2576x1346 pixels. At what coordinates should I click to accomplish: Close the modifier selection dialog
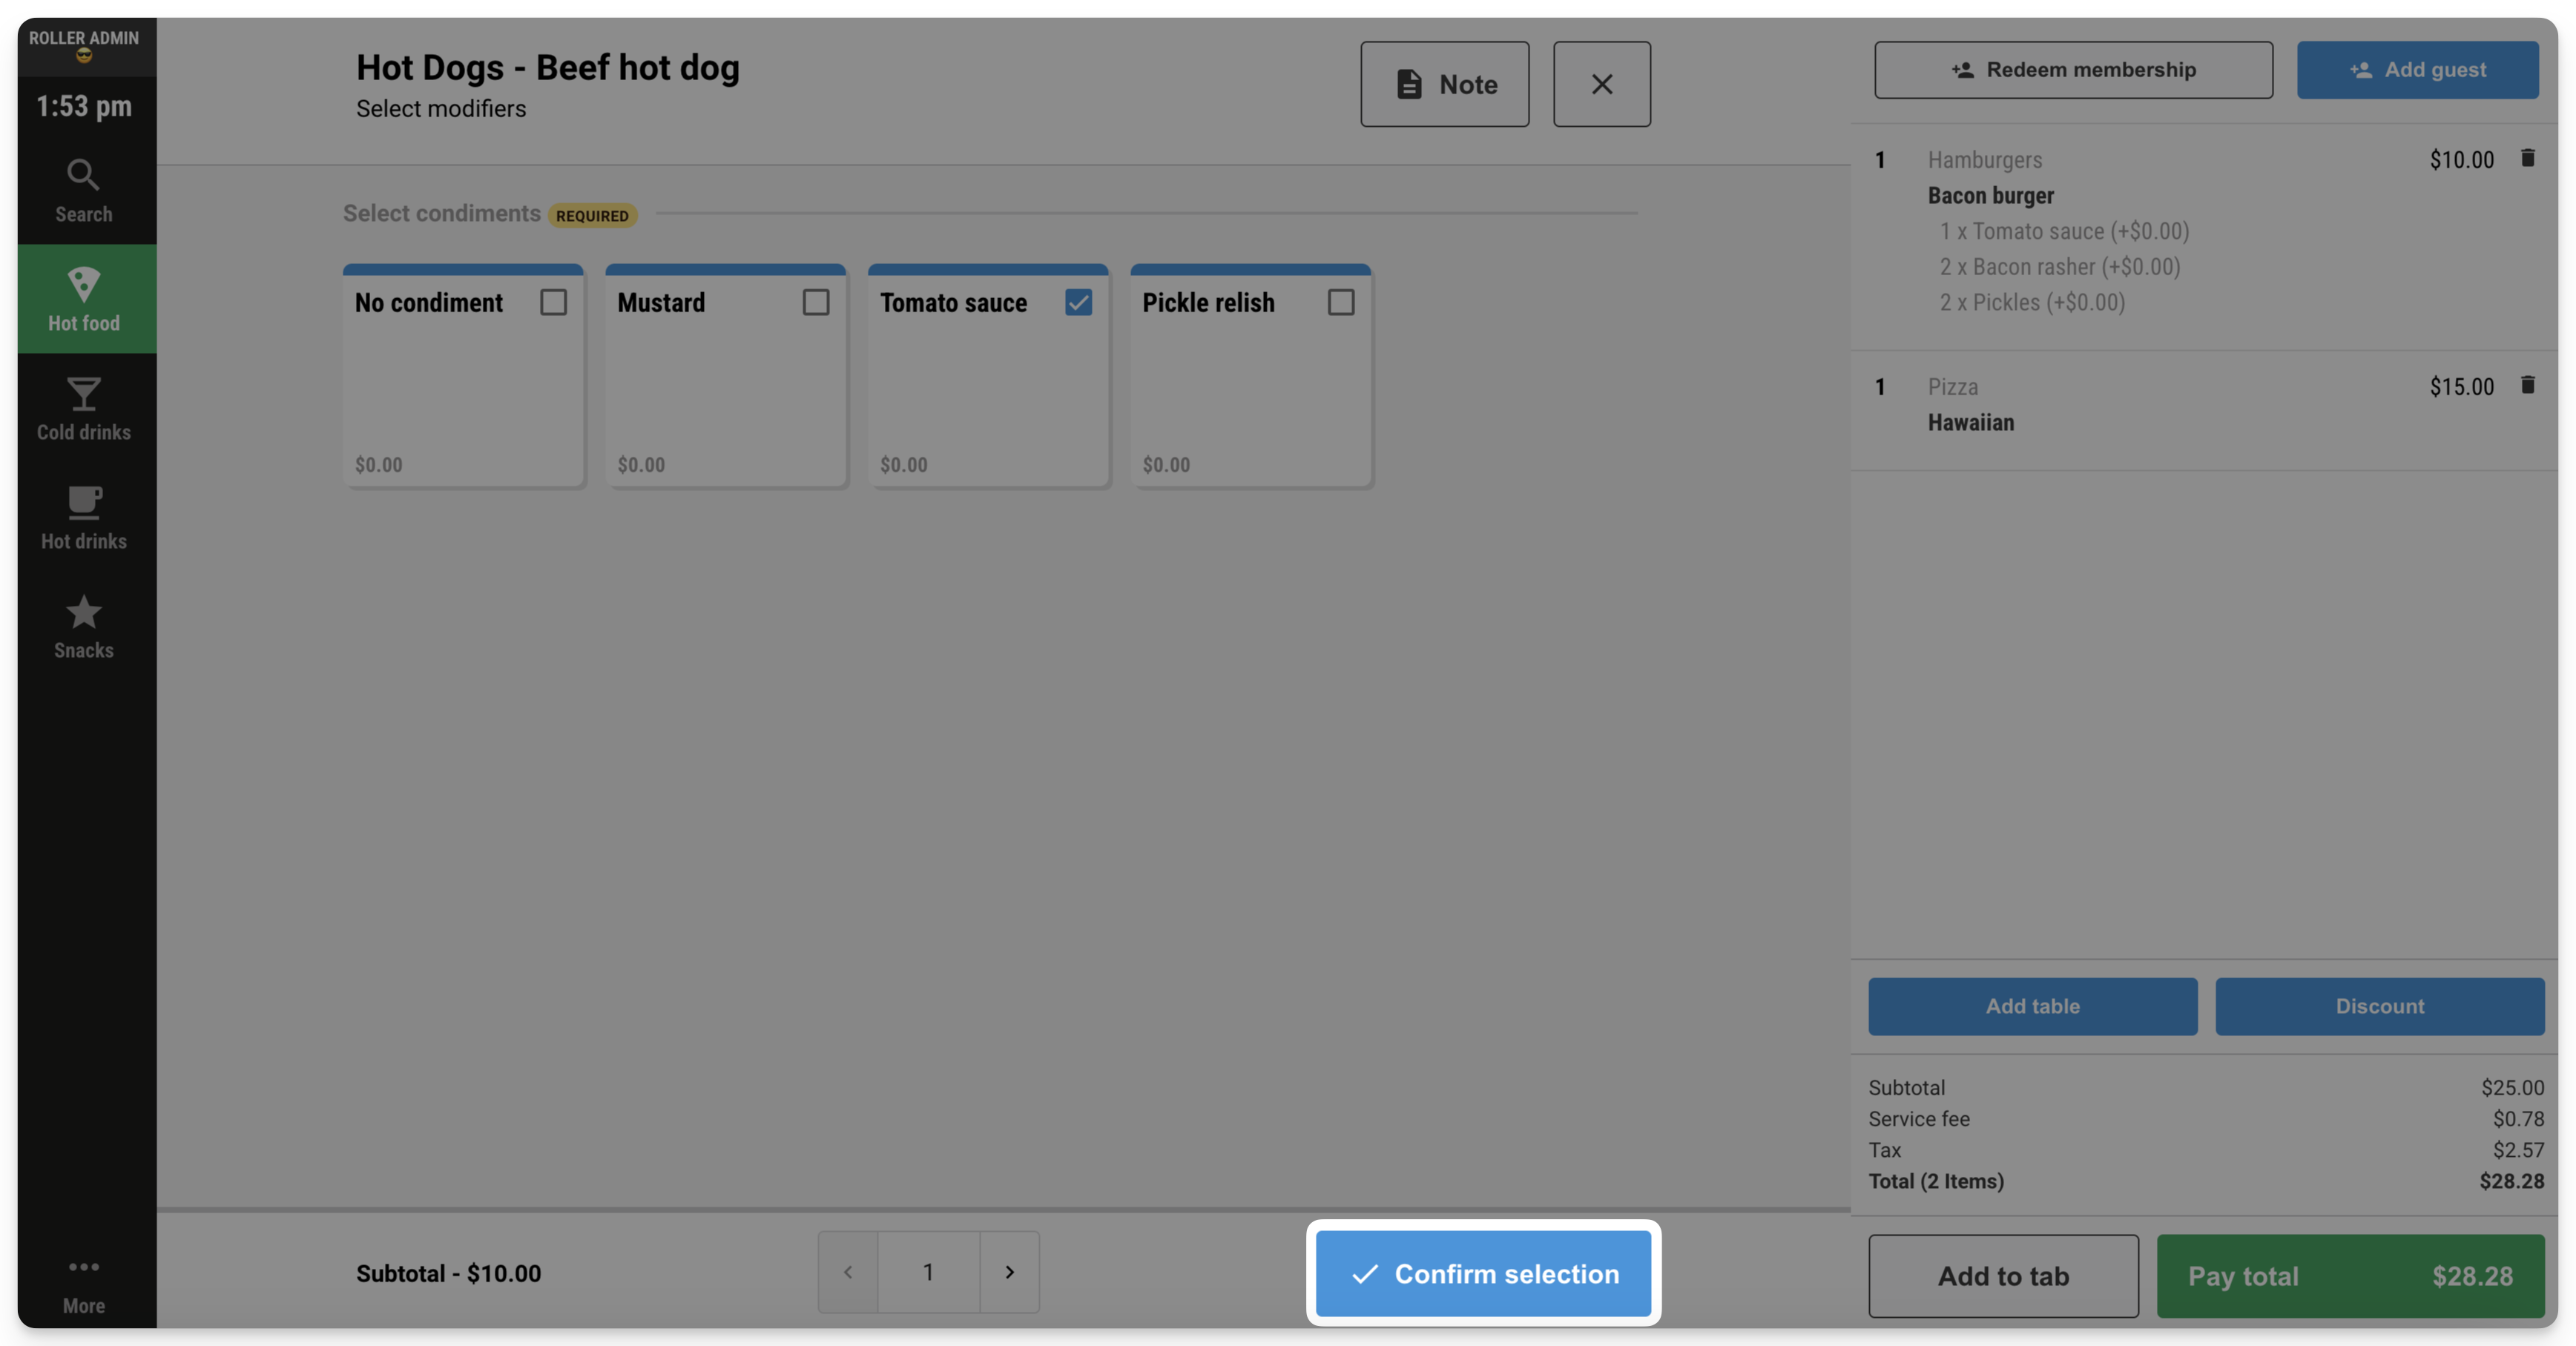1602,84
